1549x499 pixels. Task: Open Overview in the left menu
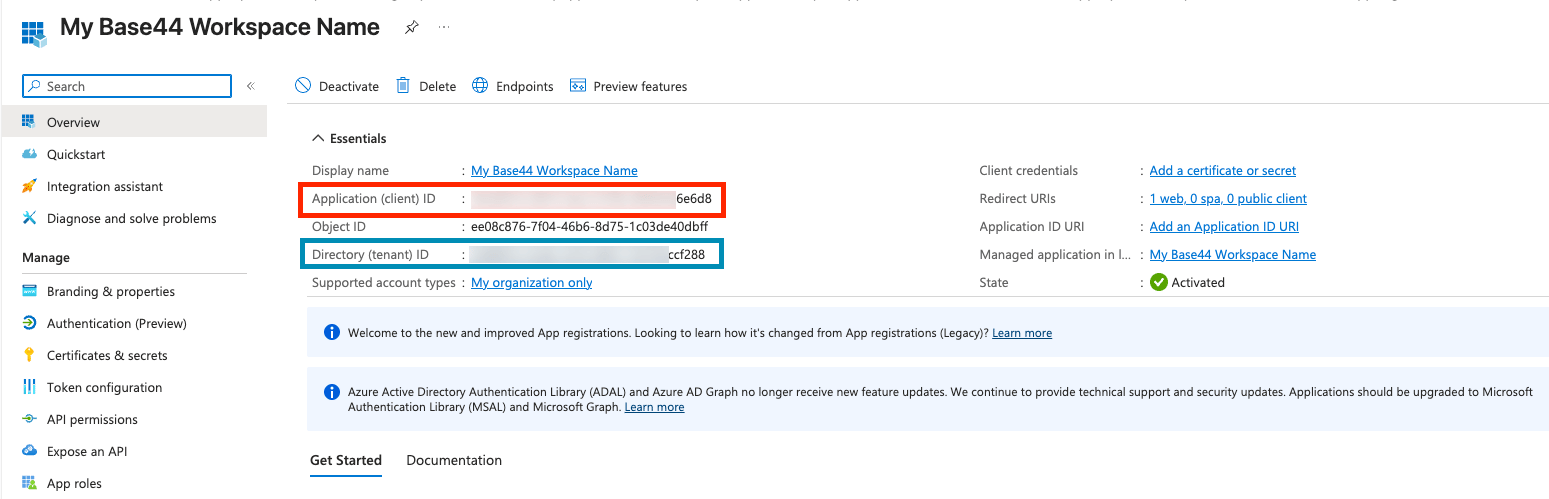pos(133,122)
